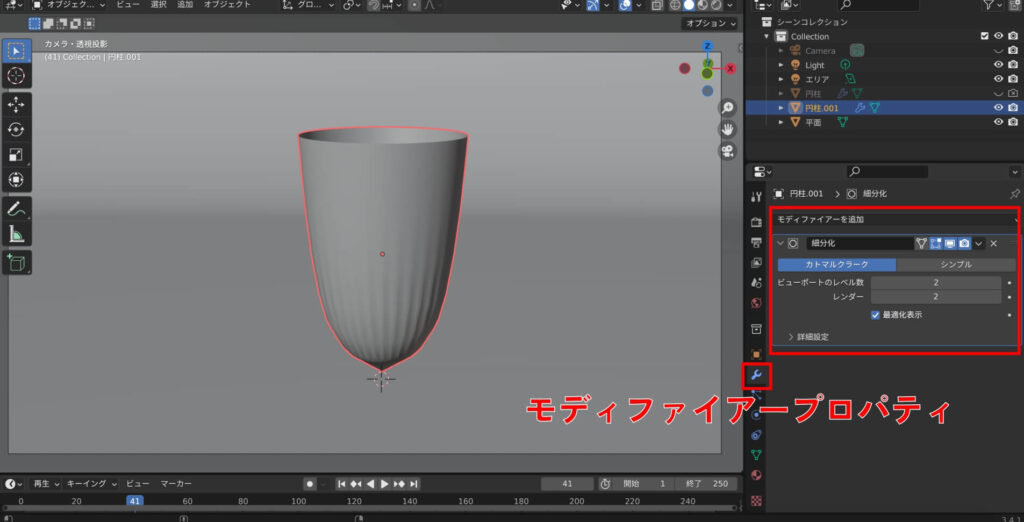Select the Cursor tool
The image size is (1024, 522).
coord(17,76)
